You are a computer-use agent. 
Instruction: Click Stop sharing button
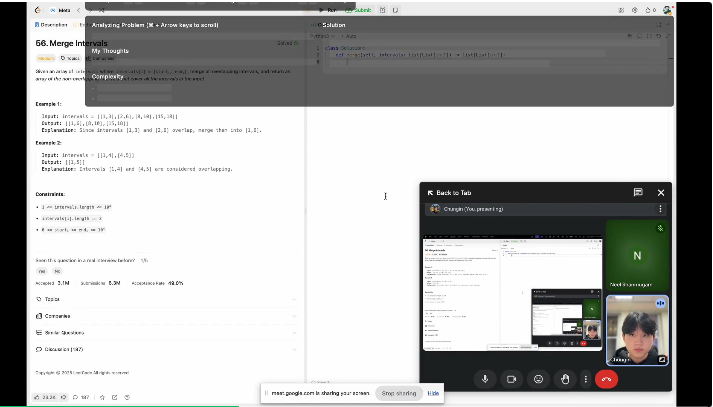pos(399,393)
